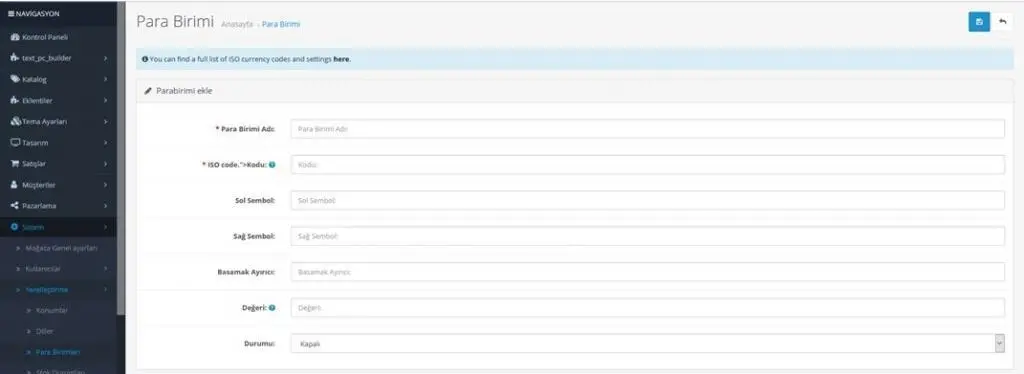Click the Tema Ayarları icon
Viewport: 1024px width, 374px height.
[16, 121]
